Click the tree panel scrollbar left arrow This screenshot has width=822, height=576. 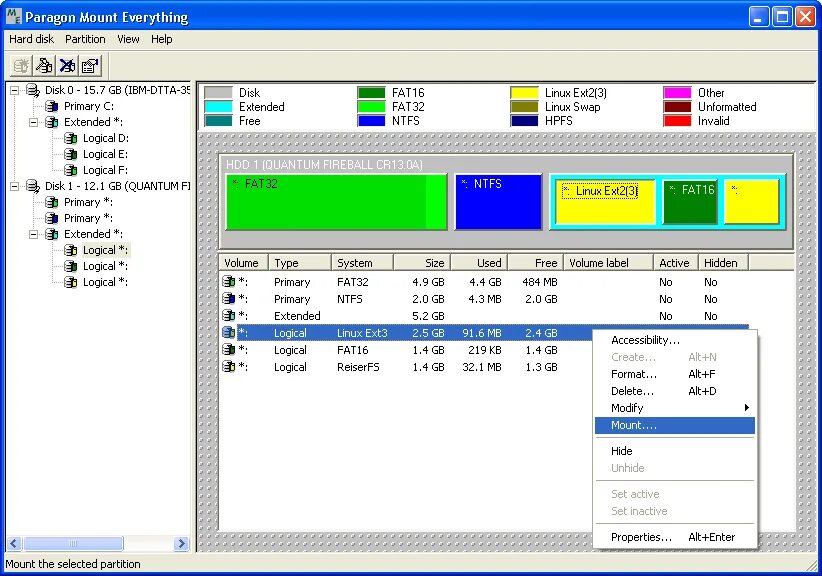pos(14,544)
